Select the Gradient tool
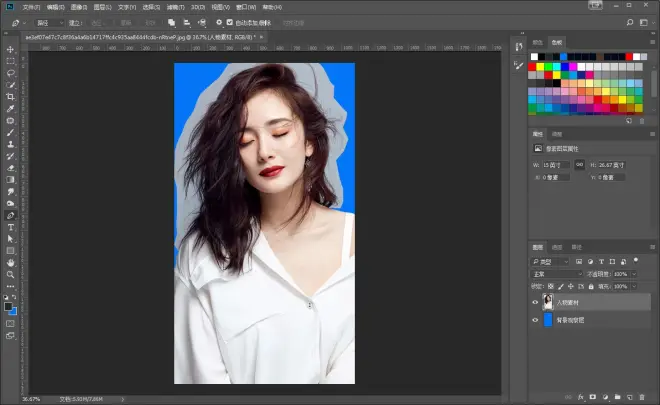Viewport: 660px width, 405px height. [x=10, y=180]
